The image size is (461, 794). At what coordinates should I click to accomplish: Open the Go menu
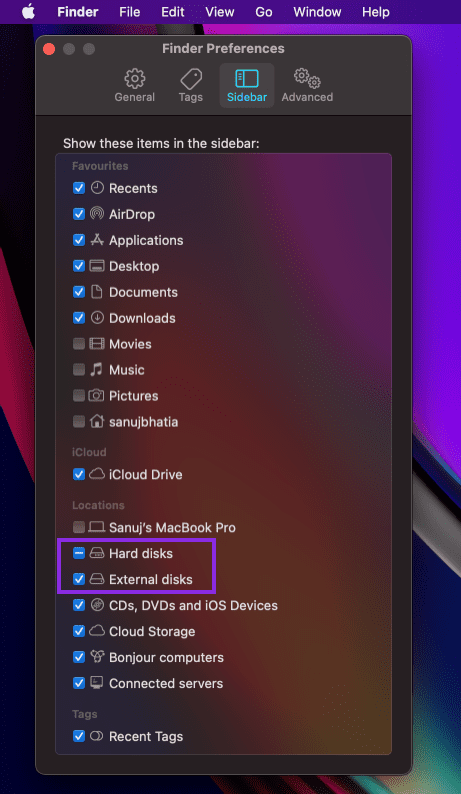pos(264,12)
